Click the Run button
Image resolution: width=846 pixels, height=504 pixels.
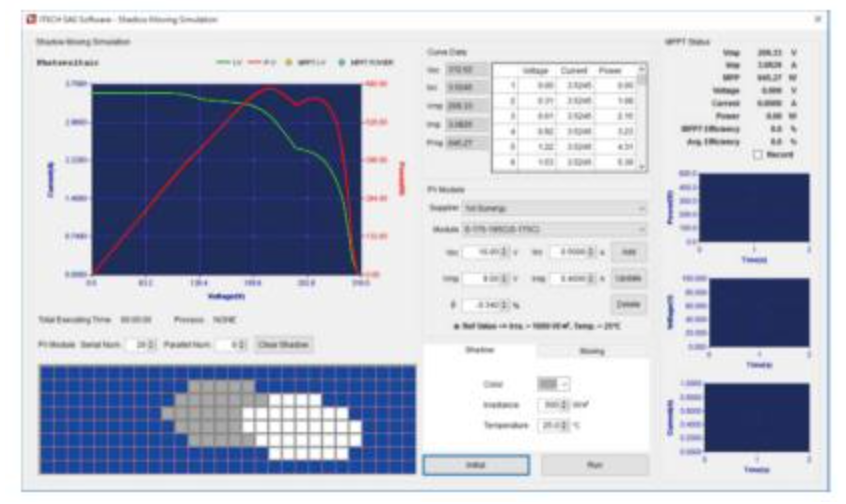(x=595, y=465)
